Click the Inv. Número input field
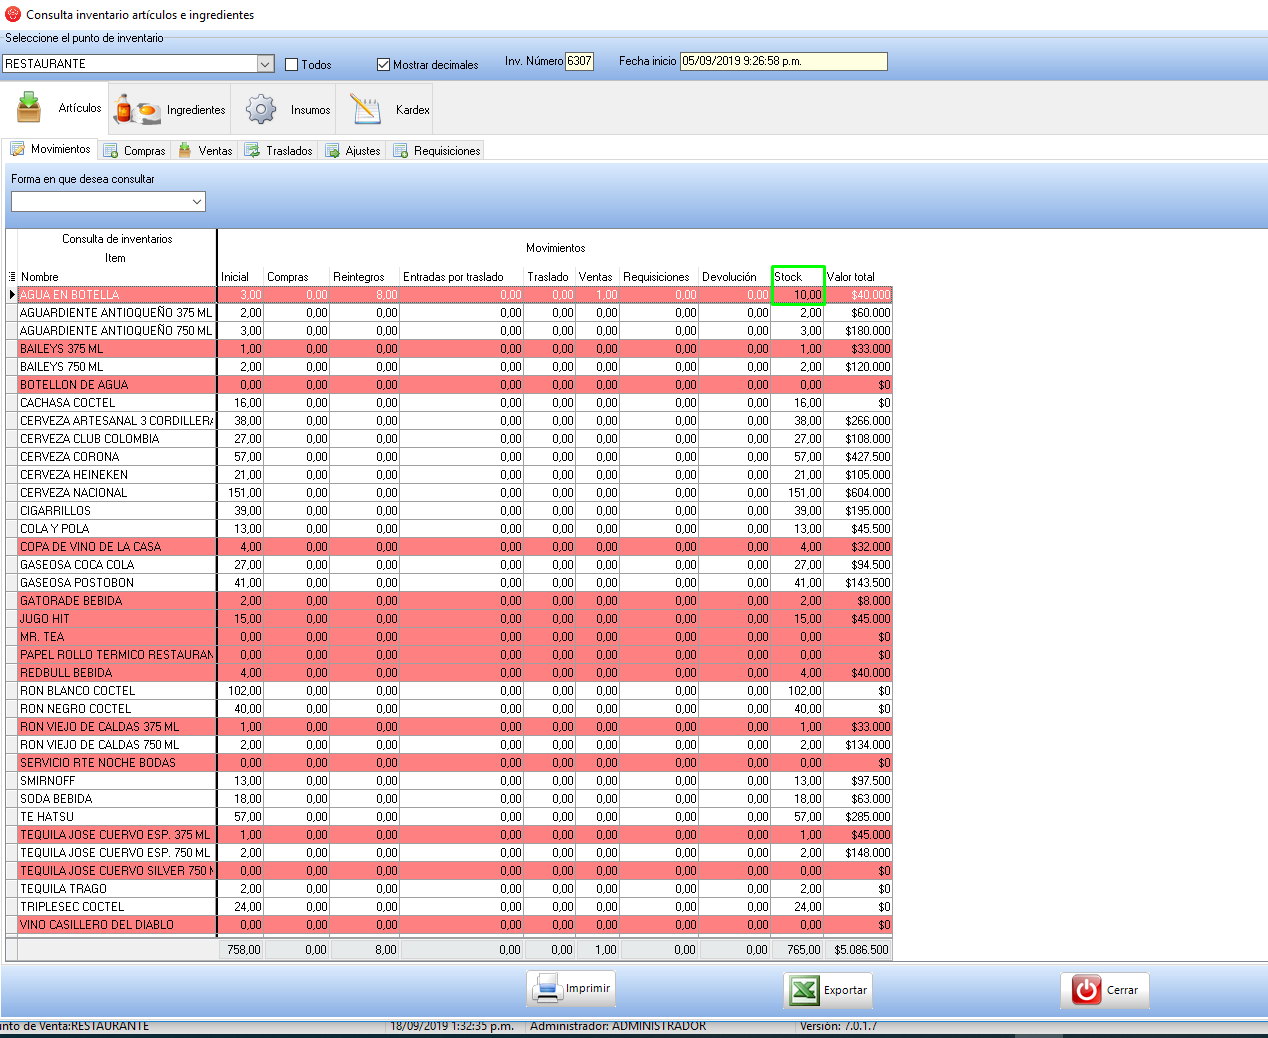The image size is (1268, 1038). (x=580, y=61)
